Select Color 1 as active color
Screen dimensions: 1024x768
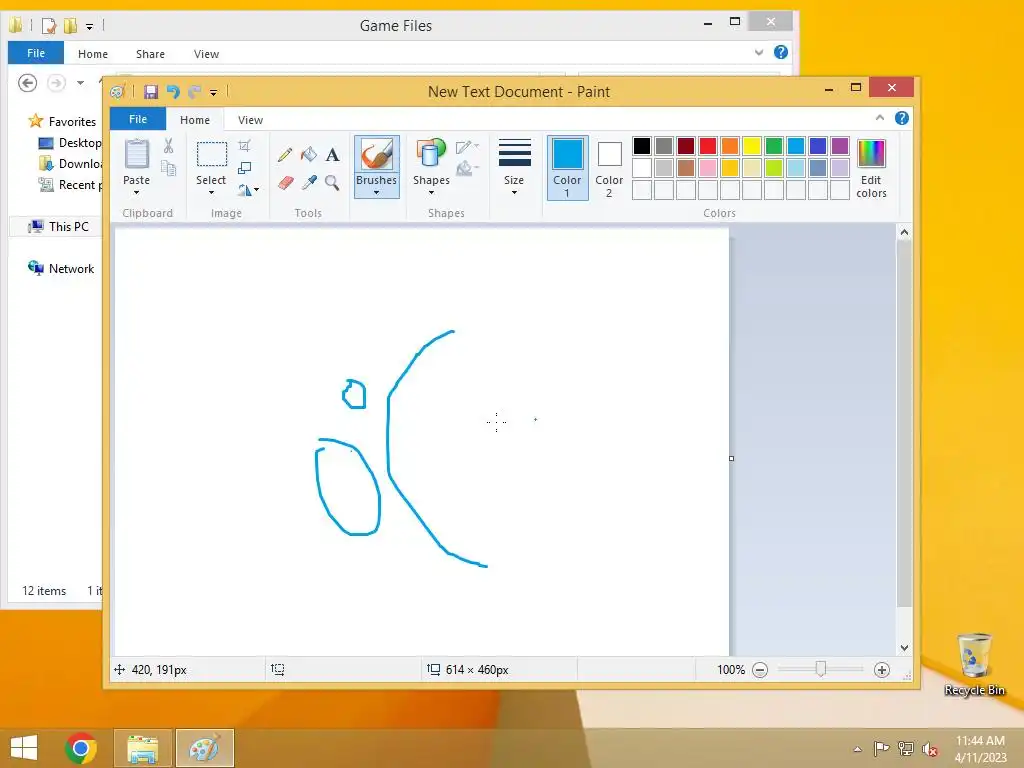click(568, 168)
